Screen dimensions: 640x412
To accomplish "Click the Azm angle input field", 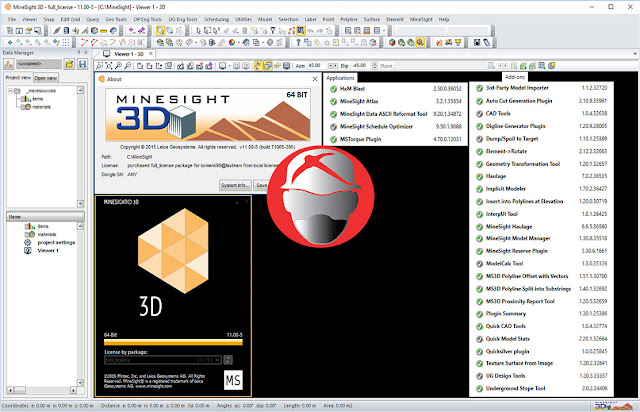I will (316, 66).
